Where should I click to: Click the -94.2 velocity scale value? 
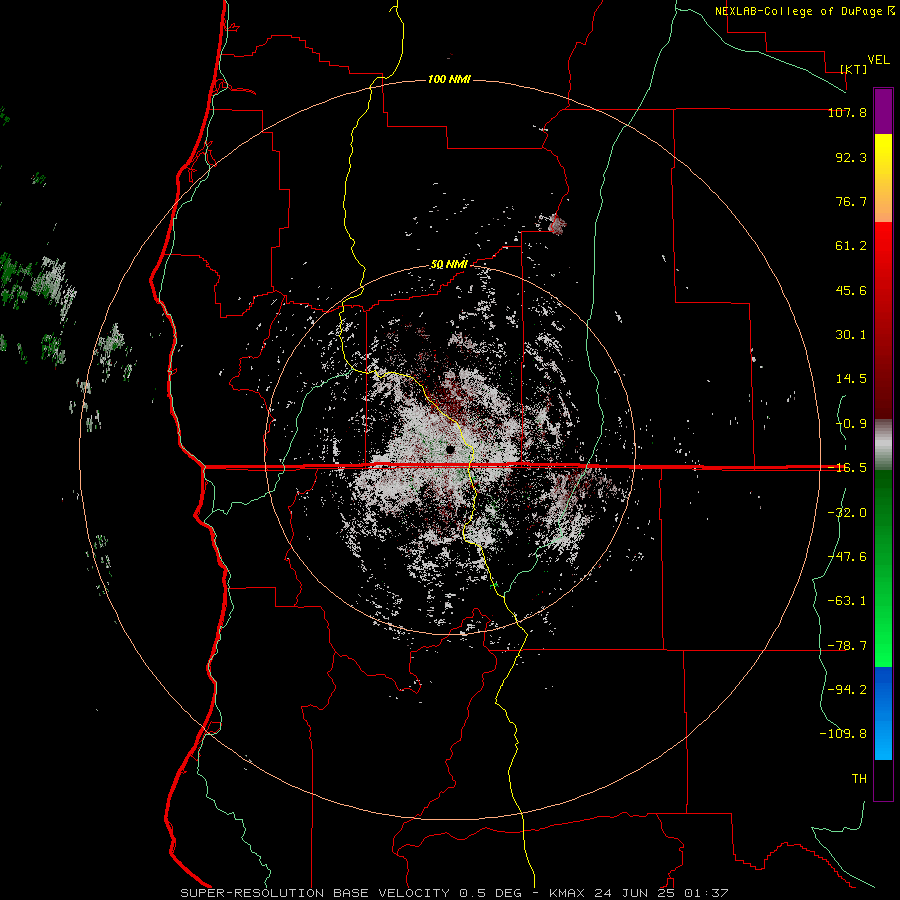[x=847, y=689]
